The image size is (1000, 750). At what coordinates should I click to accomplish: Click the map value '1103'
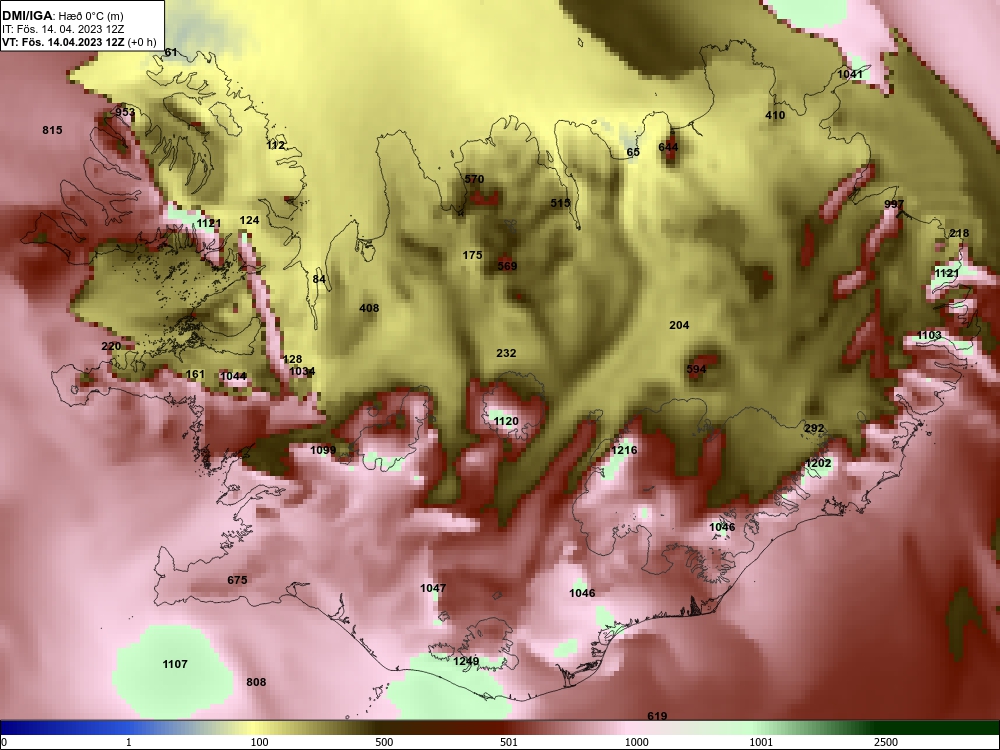(929, 335)
